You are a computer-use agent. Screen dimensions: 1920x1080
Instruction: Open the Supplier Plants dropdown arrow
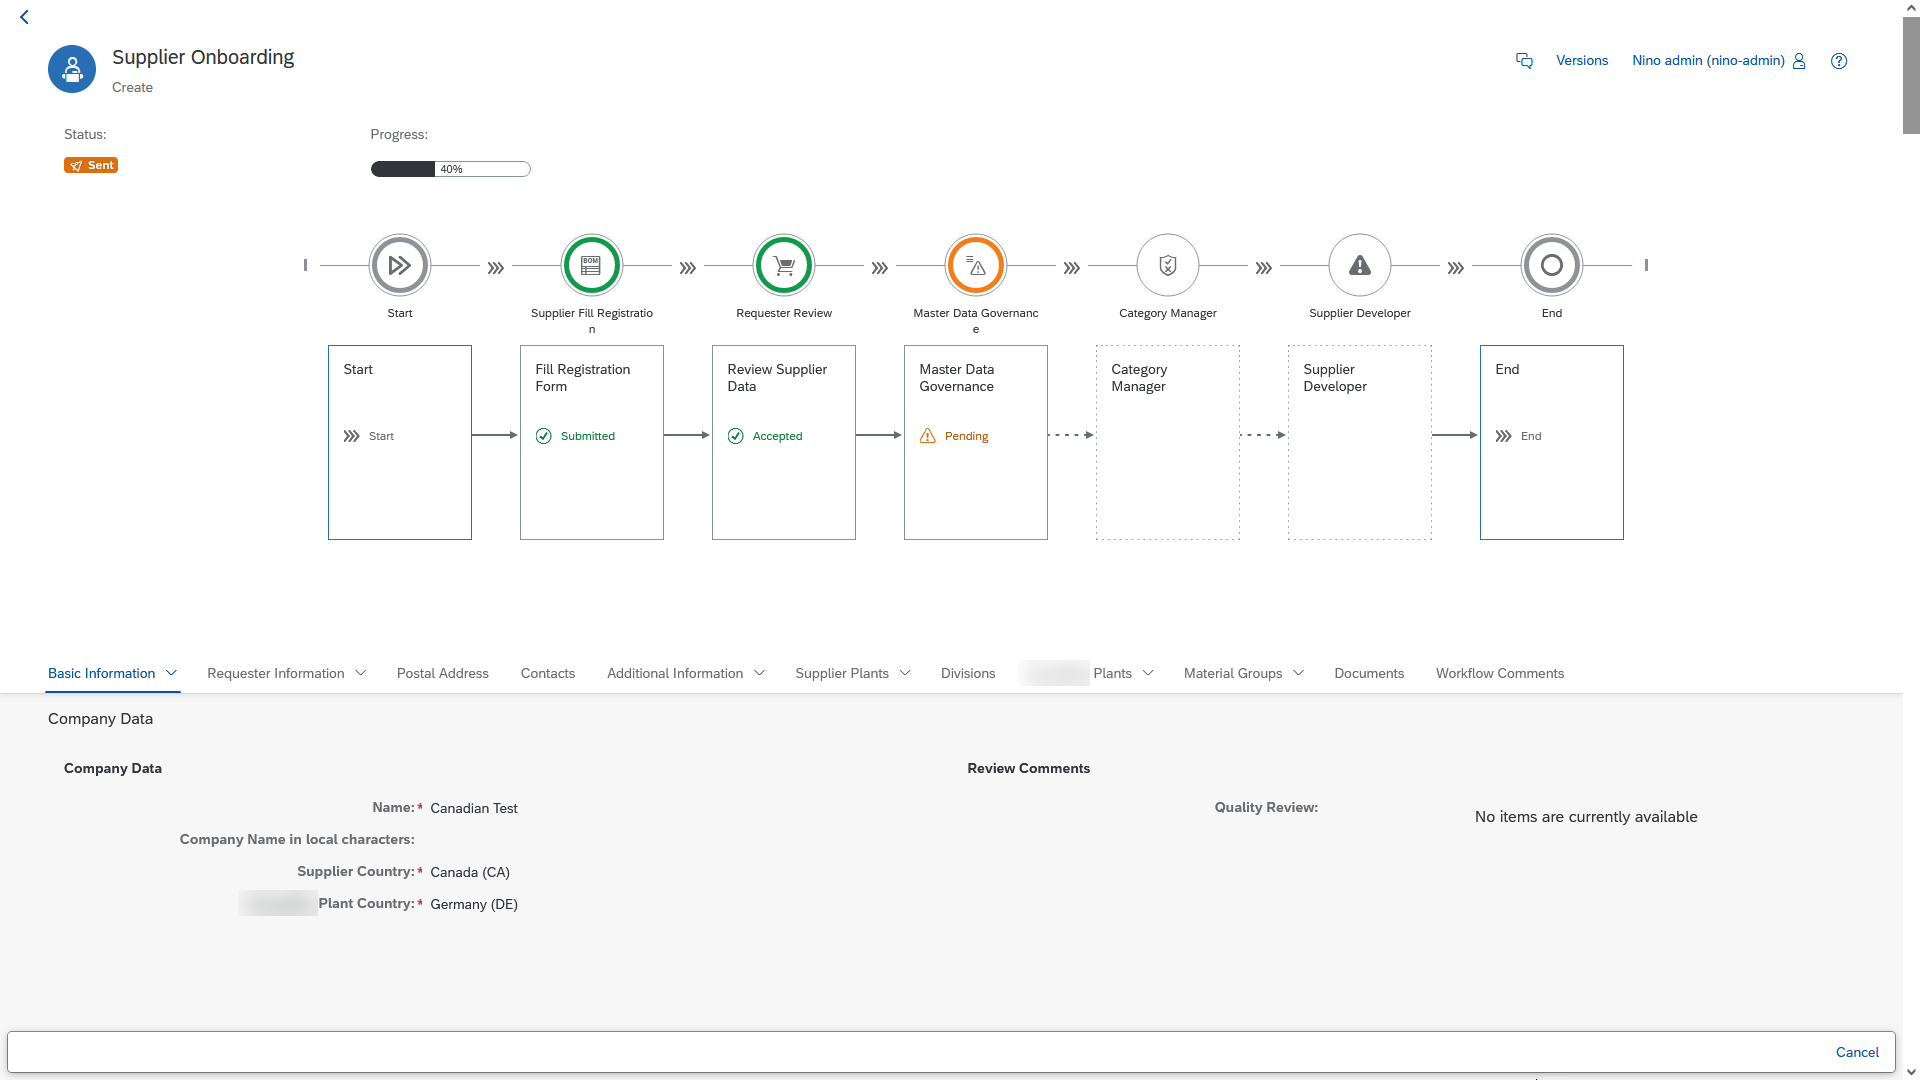coord(905,673)
